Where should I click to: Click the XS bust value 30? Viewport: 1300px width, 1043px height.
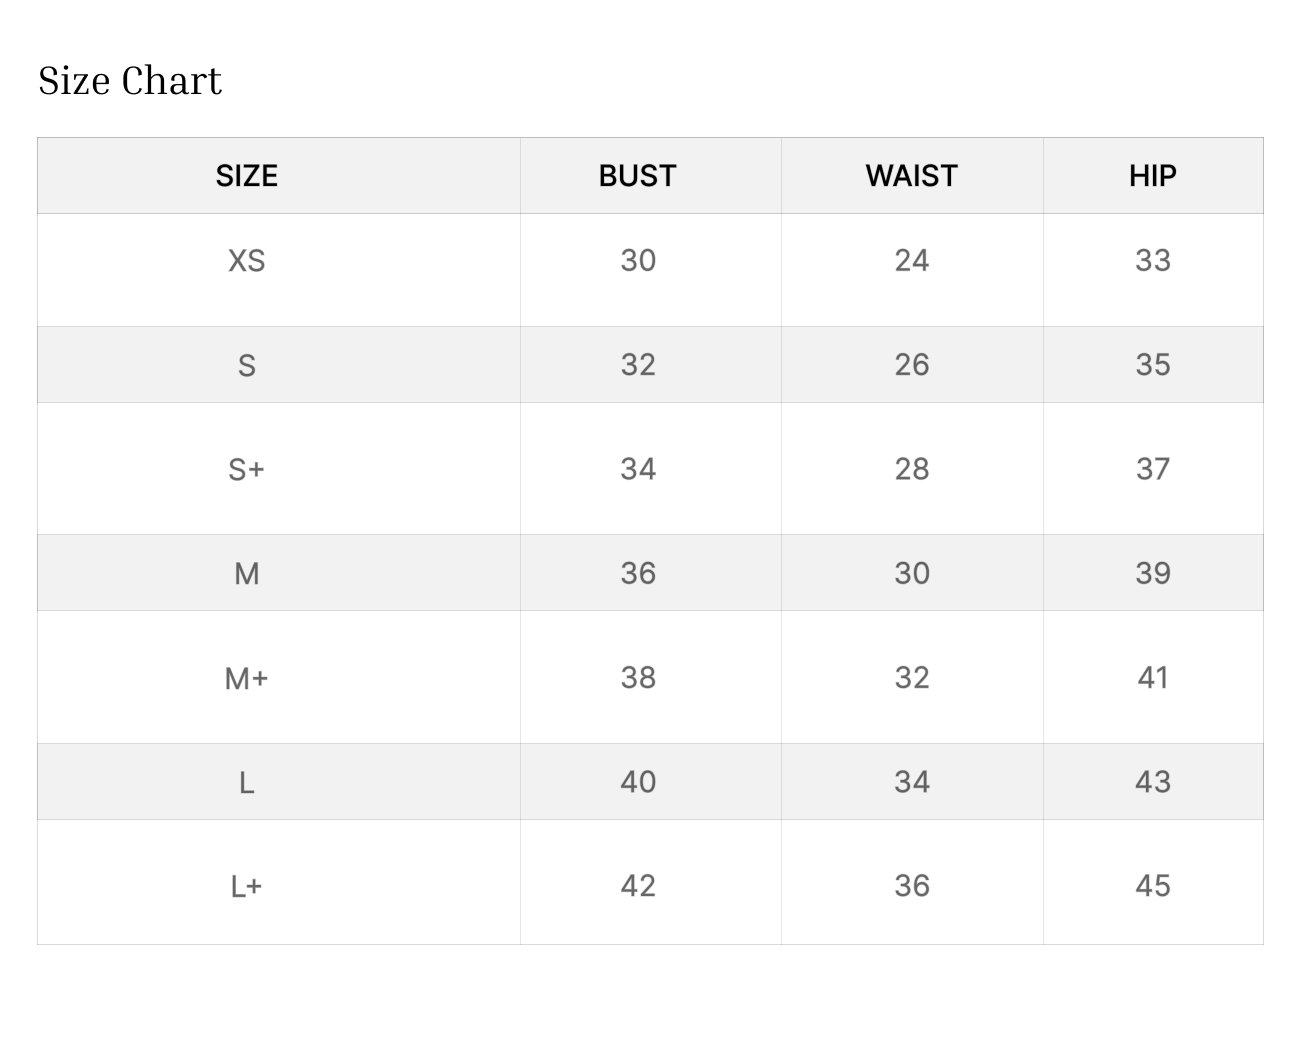(638, 261)
